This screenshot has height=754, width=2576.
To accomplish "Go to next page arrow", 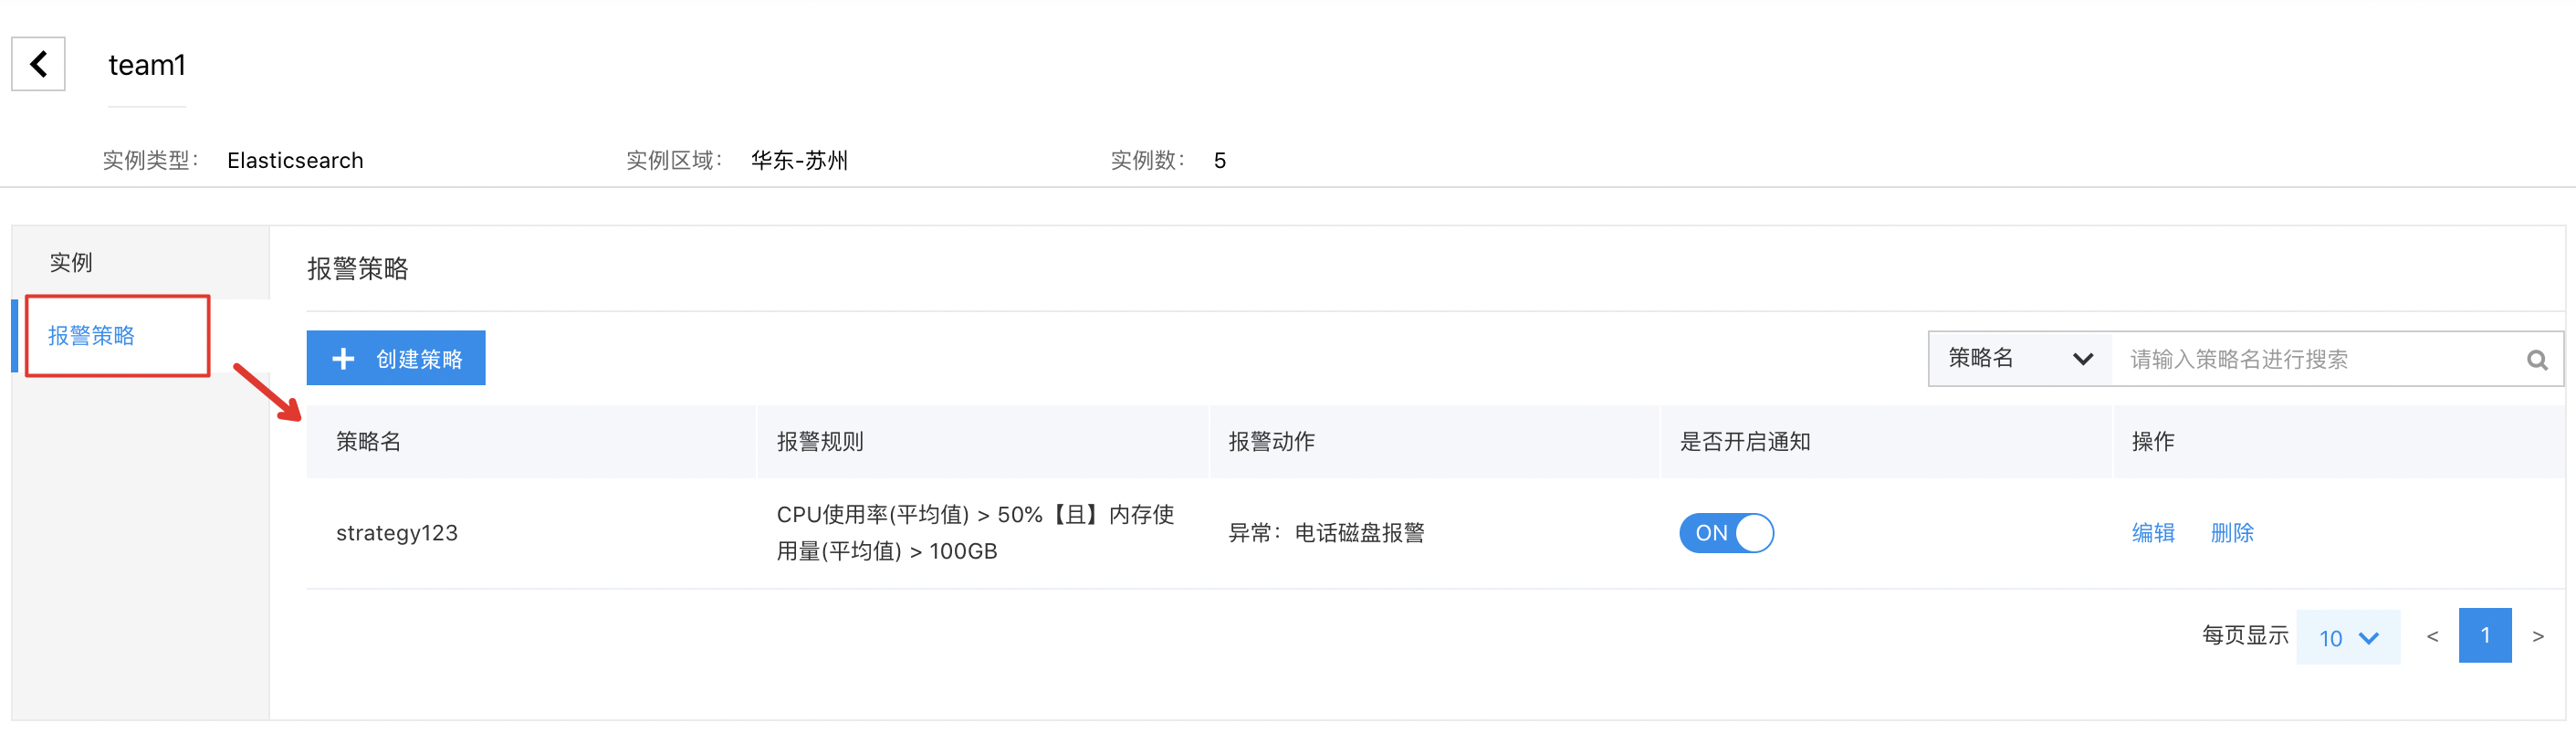I will pyautogui.click(x=2537, y=637).
